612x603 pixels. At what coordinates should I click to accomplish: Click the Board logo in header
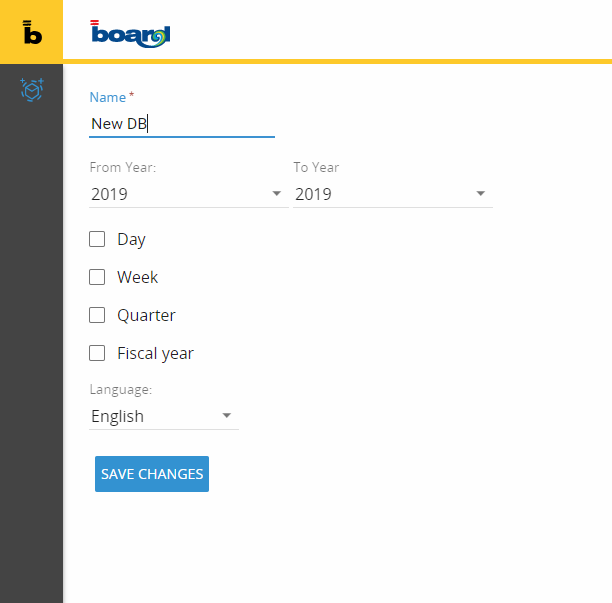(x=130, y=33)
